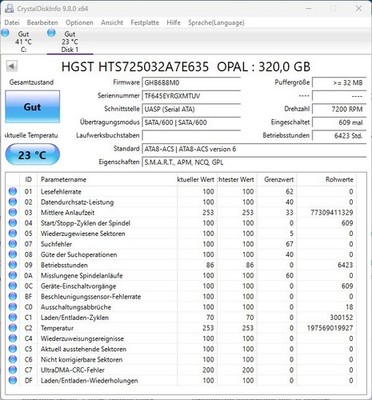This screenshot has height=400, width=372.
Task: Select the Disk 1 status tab
Action: point(70,42)
